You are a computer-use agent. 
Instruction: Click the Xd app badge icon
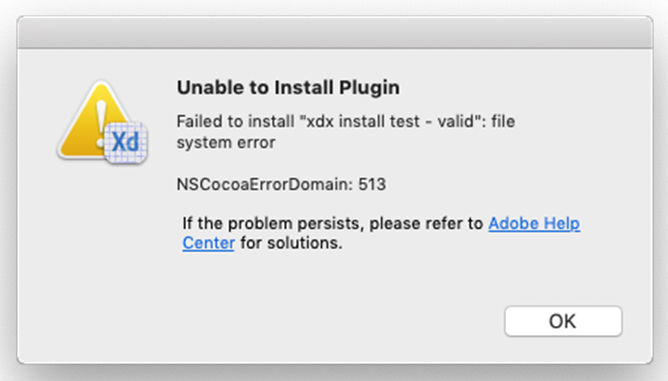[x=126, y=142]
